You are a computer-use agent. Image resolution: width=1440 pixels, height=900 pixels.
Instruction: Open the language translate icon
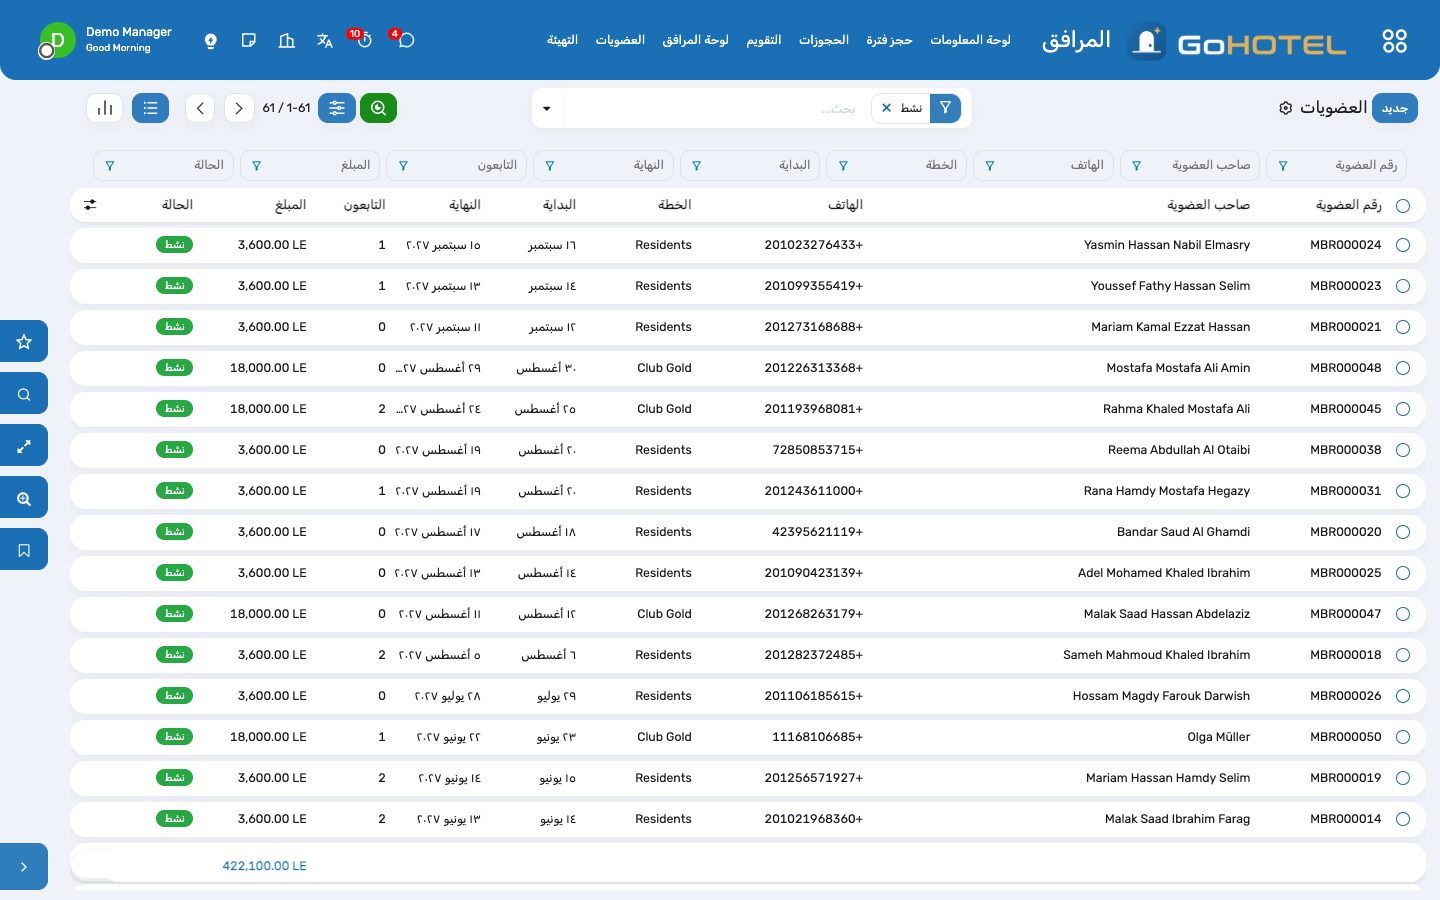click(325, 40)
